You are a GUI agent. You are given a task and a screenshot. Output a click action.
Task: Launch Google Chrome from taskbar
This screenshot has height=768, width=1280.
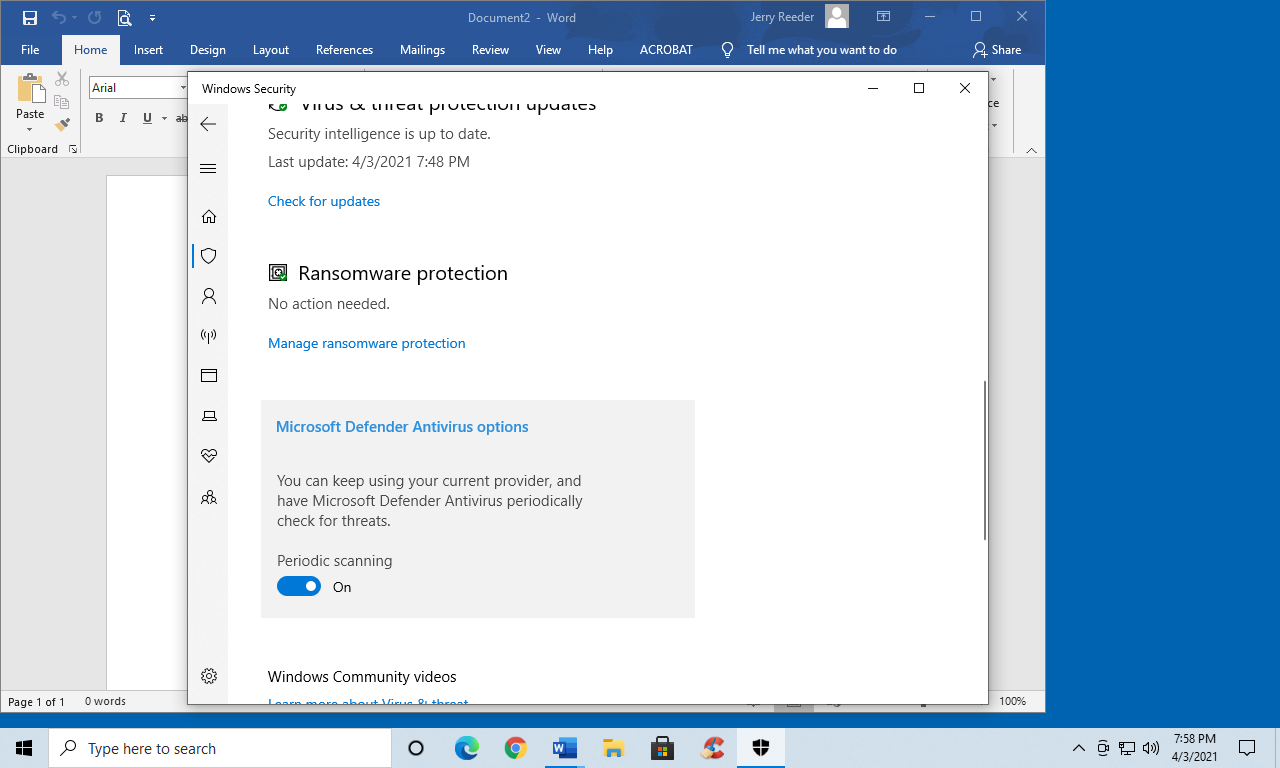point(516,748)
